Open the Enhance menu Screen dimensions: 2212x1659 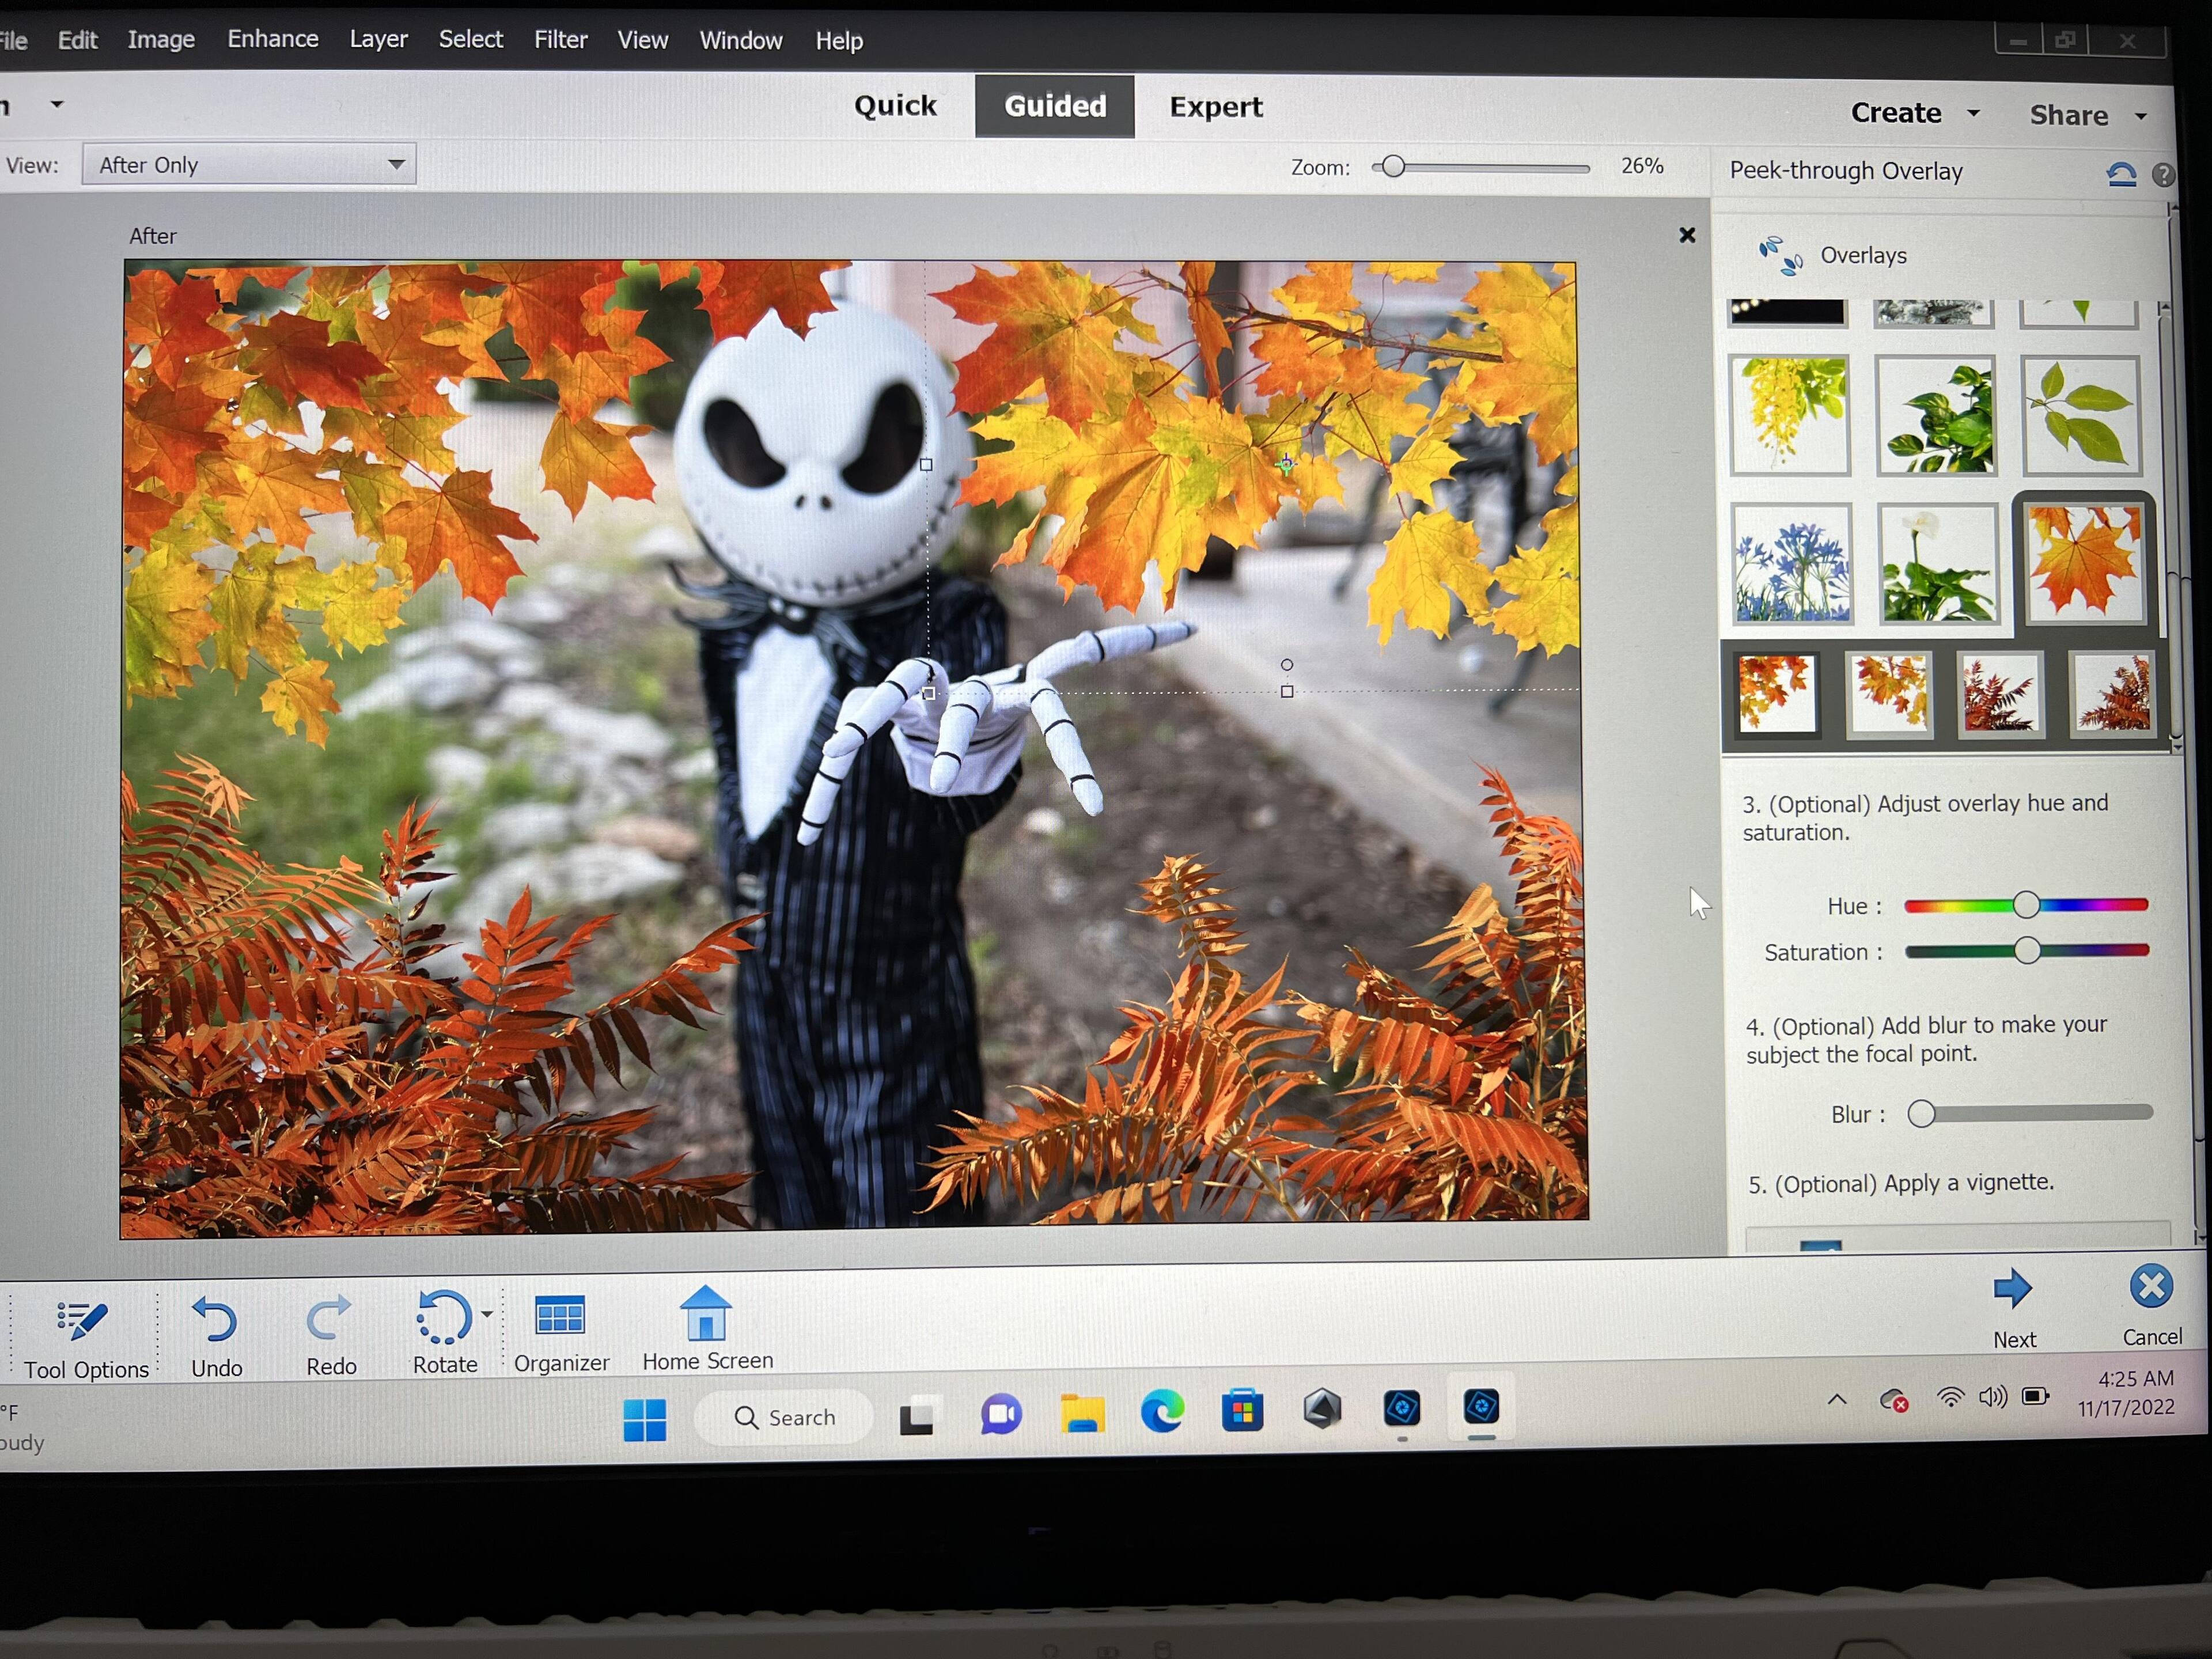point(272,39)
